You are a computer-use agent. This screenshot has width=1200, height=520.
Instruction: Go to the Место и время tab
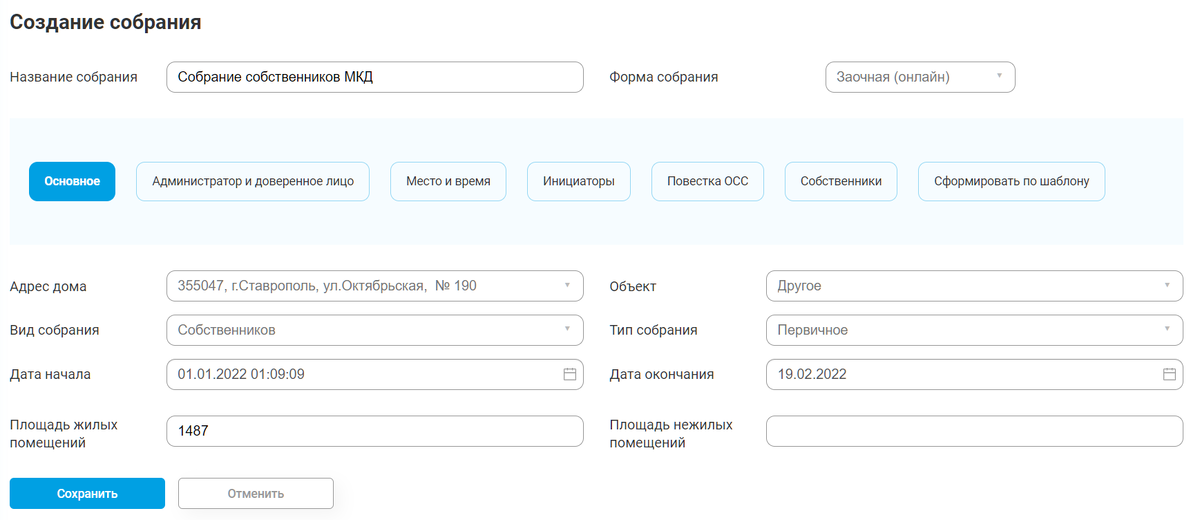point(448,182)
